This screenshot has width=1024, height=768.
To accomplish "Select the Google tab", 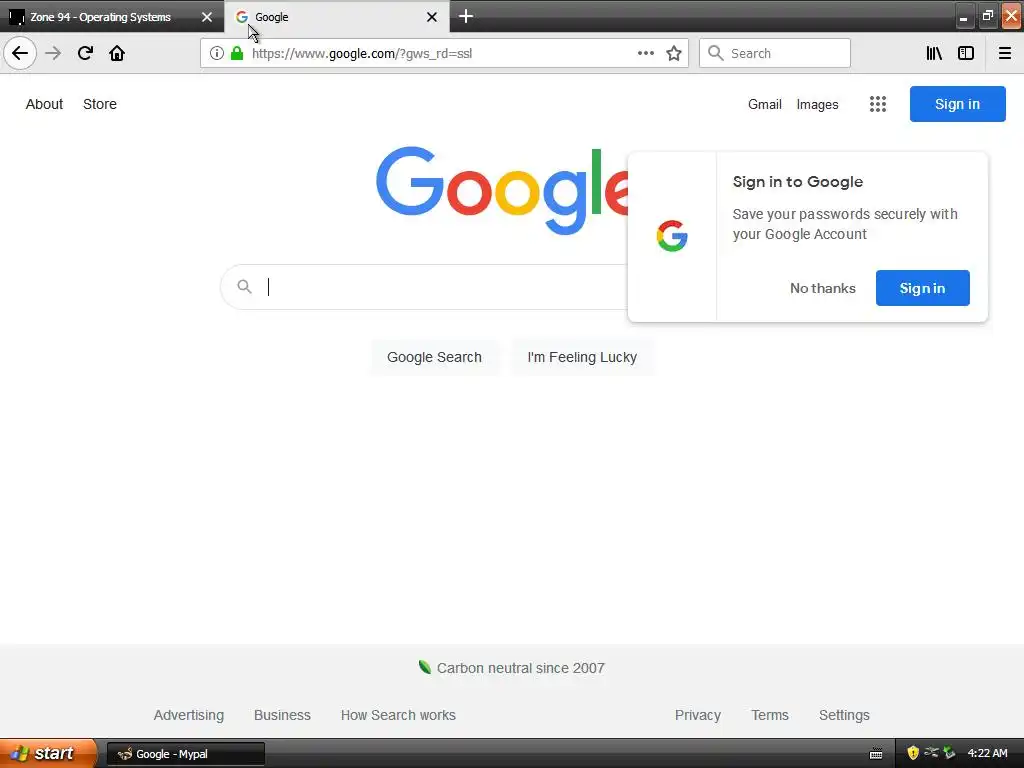I will pos(336,17).
